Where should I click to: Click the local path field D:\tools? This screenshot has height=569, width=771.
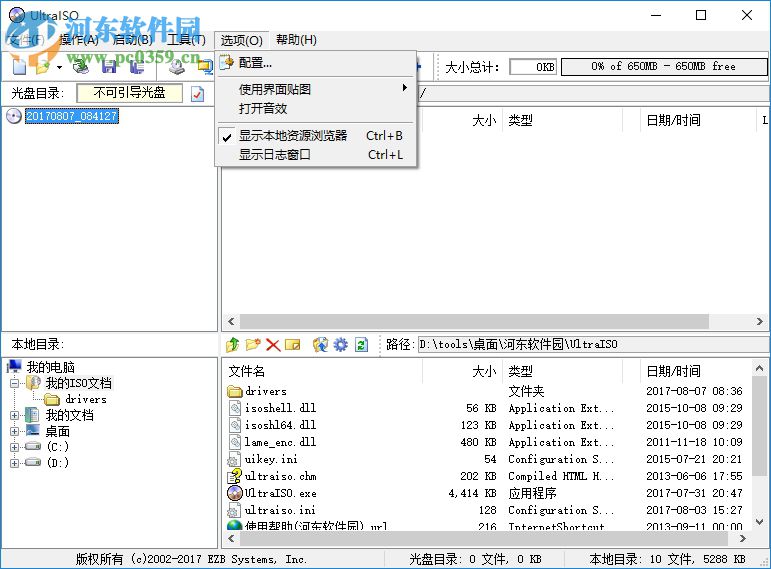pos(593,344)
